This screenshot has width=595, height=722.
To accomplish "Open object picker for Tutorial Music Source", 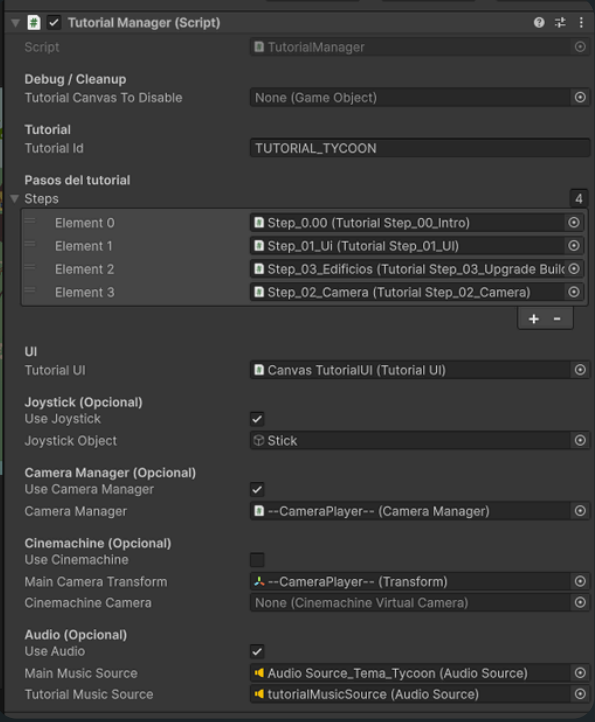I will coord(580,694).
